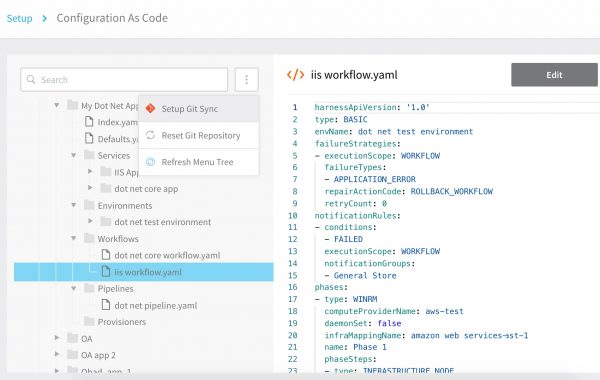This screenshot has width=600, height=380.
Task: Collapse the Environments tree node
Action: [73, 205]
